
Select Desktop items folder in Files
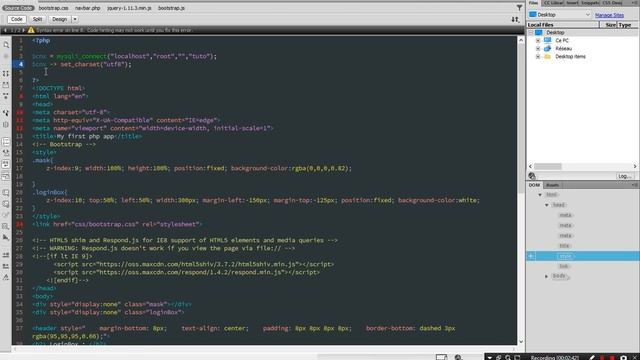pos(570,57)
